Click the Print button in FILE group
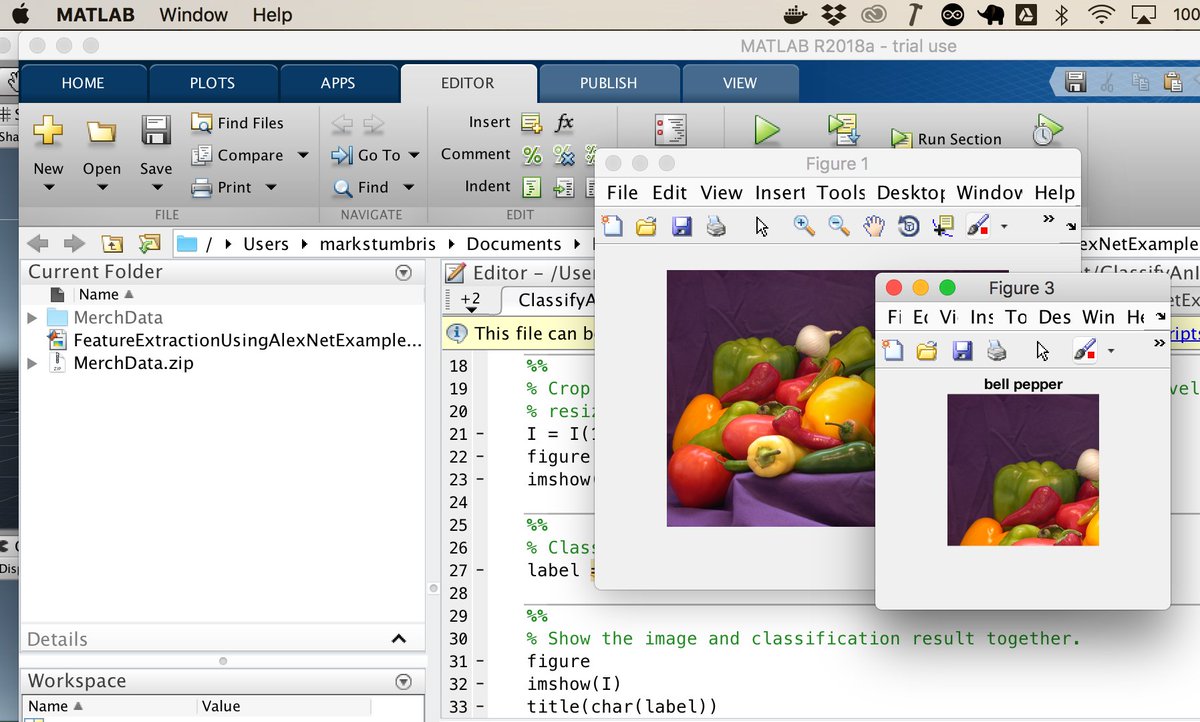Image resolution: width=1200 pixels, height=722 pixels. click(221, 187)
